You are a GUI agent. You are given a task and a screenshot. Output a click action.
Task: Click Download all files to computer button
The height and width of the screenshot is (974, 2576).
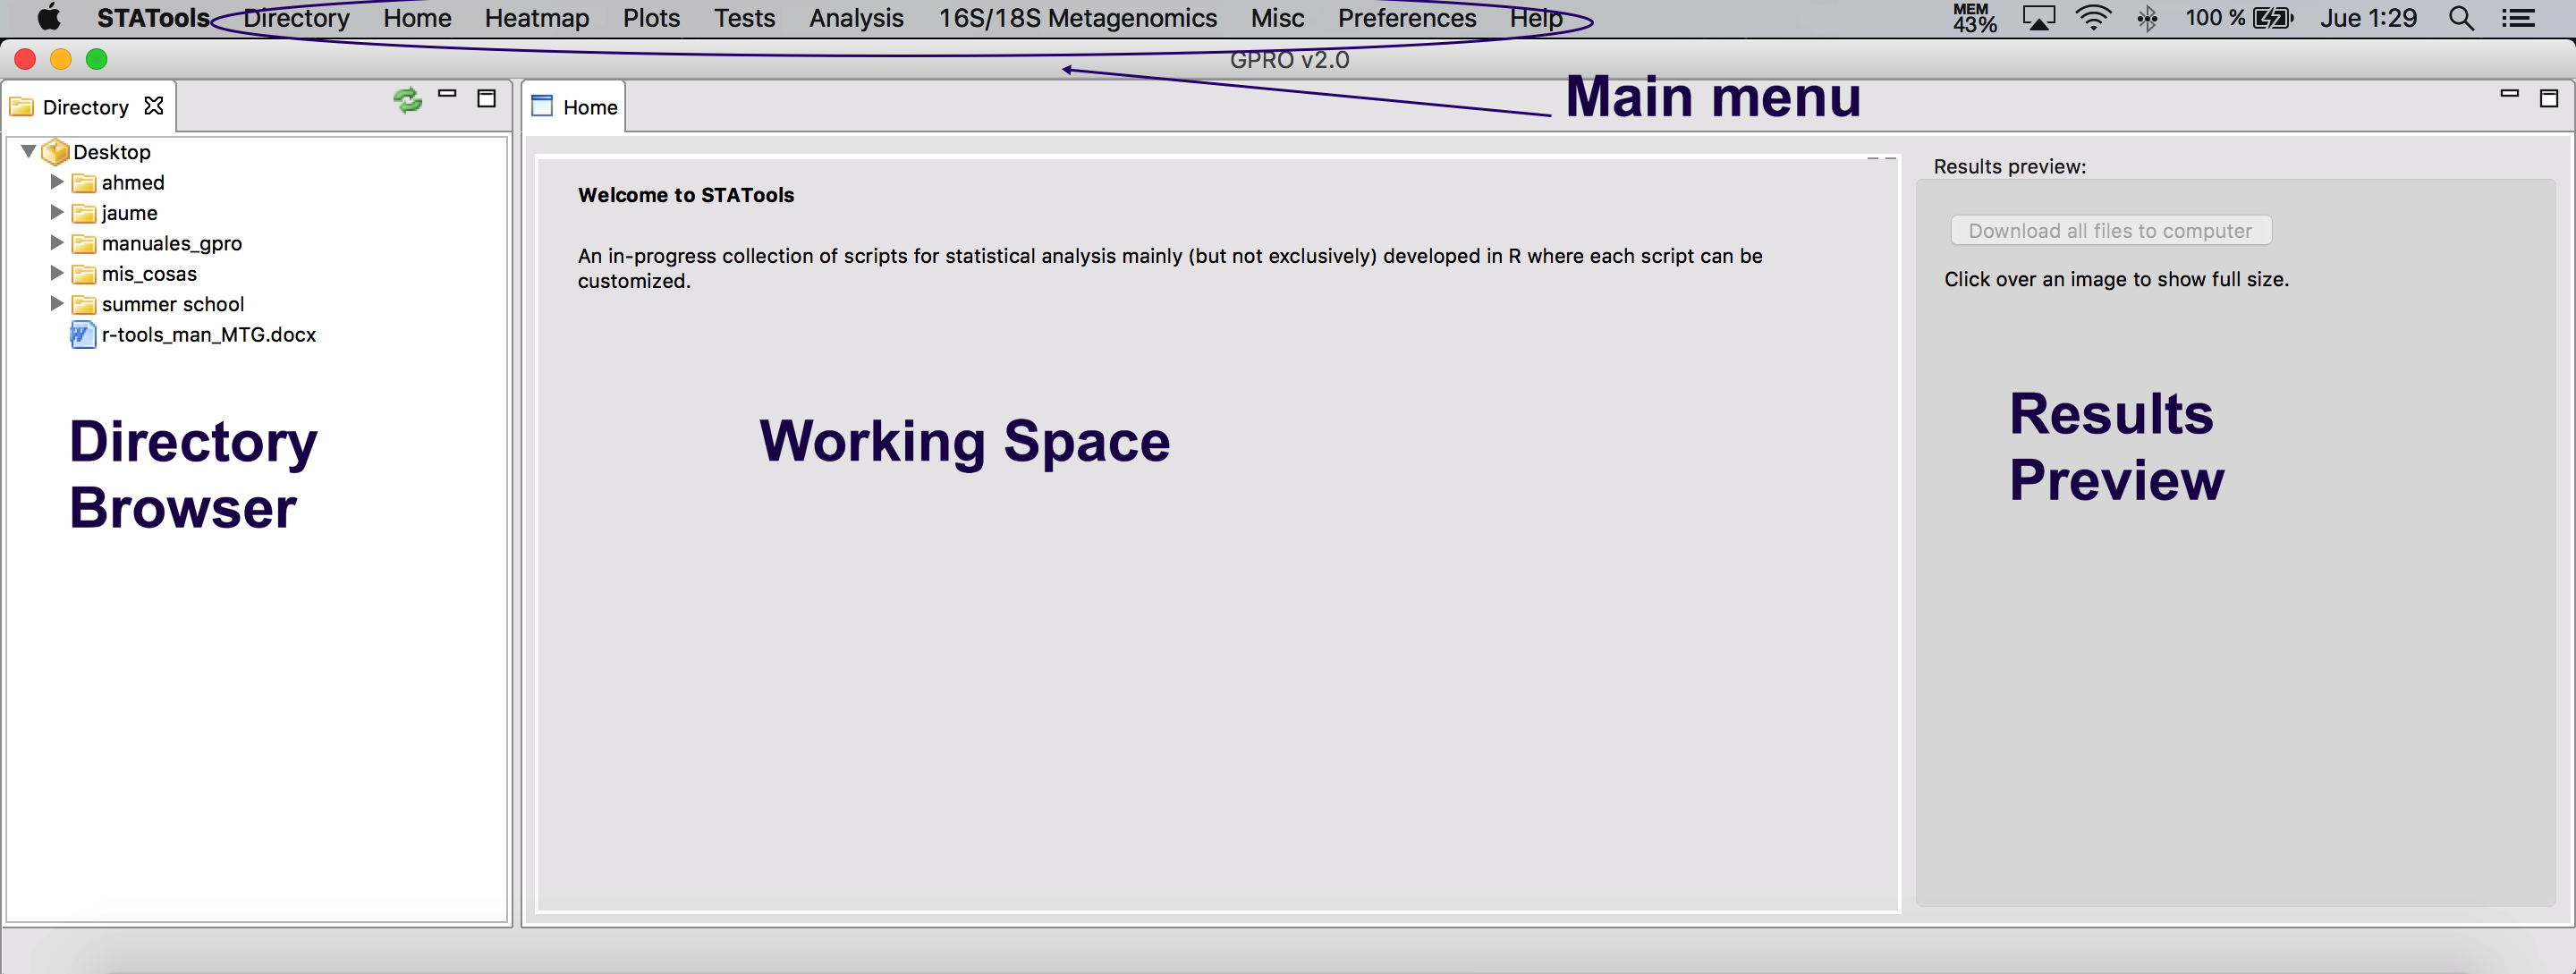[2110, 230]
